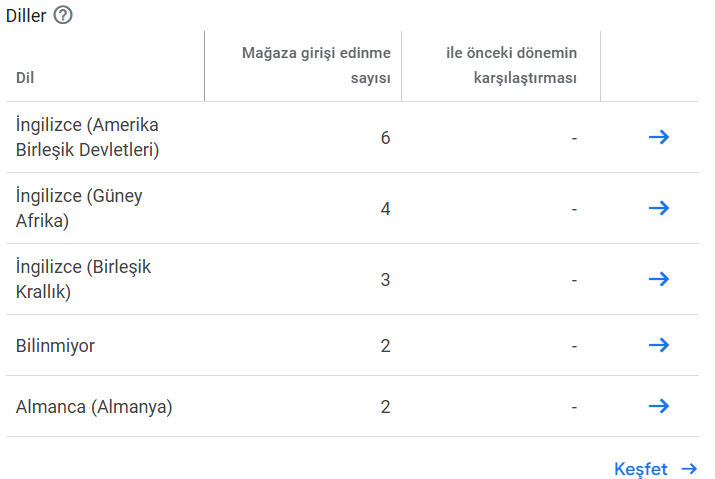
Task: Select the Almanca (Almanya) row label
Action: 94,406
